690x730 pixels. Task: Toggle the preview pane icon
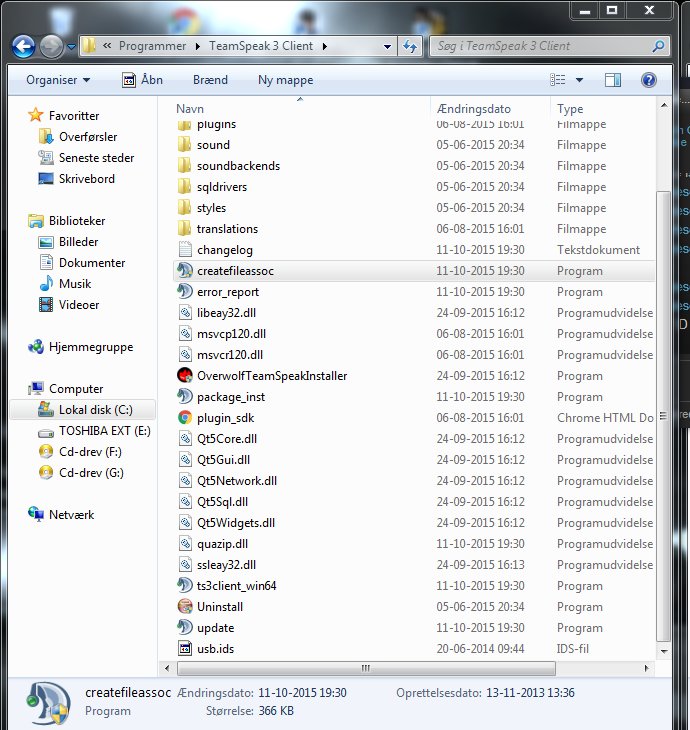[x=613, y=80]
